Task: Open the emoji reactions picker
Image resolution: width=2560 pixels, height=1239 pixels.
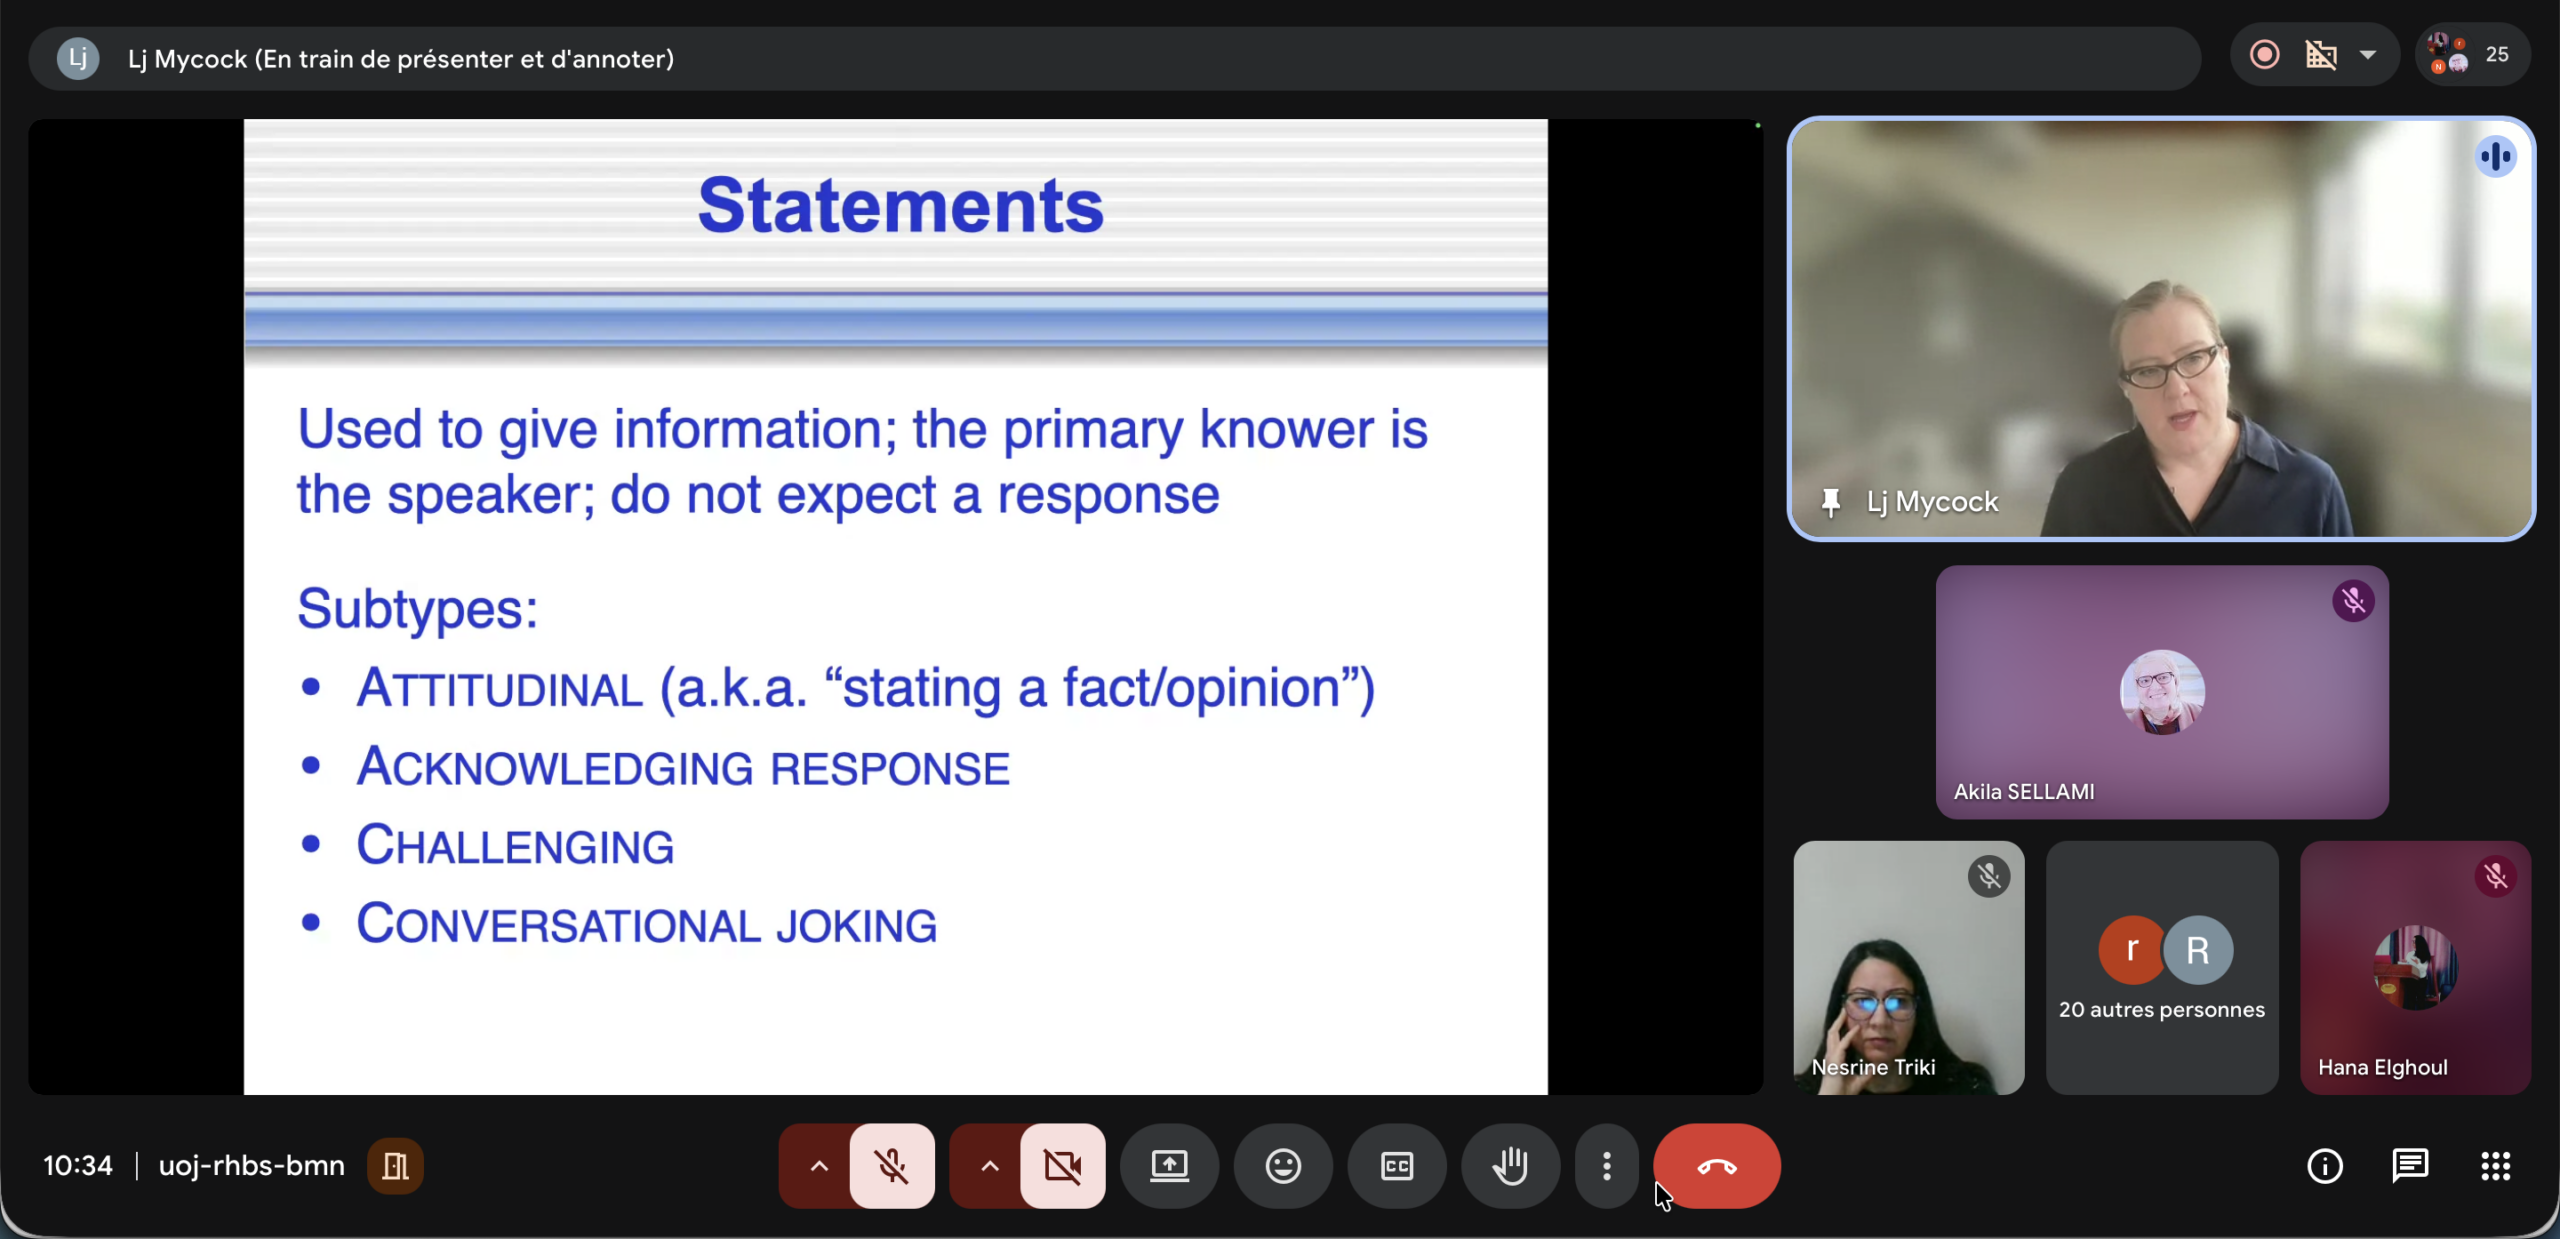Action: pyautogui.click(x=1283, y=1166)
